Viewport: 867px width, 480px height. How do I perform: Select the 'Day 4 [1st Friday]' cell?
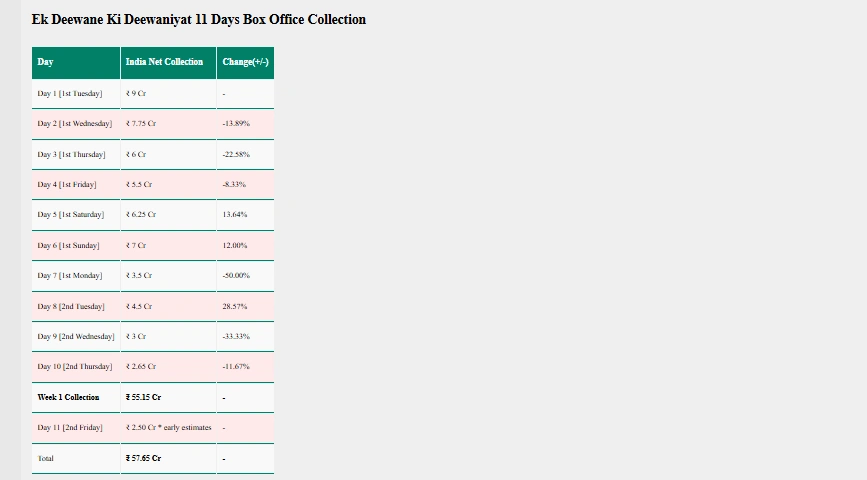(x=67, y=185)
